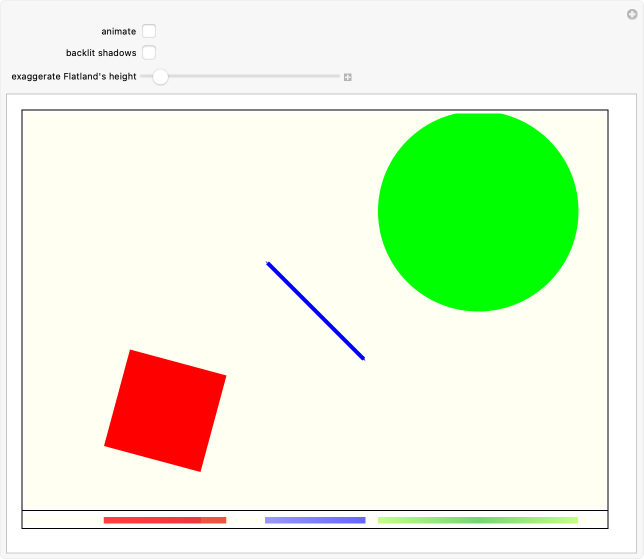Click the "exaggerate Flatland's height" label
This screenshot has height=560, width=644.
pos(74,76)
